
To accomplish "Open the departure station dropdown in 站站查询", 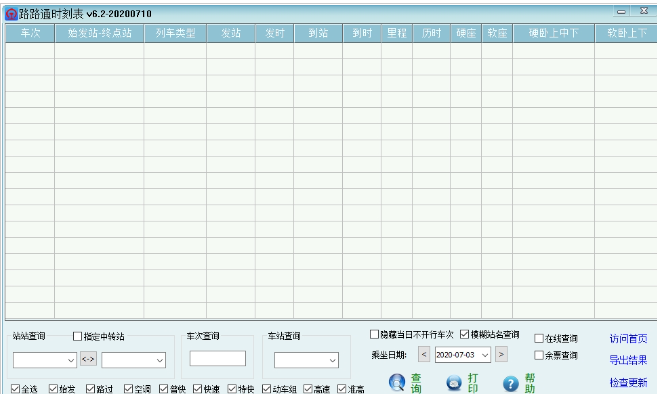I will 71,360.
